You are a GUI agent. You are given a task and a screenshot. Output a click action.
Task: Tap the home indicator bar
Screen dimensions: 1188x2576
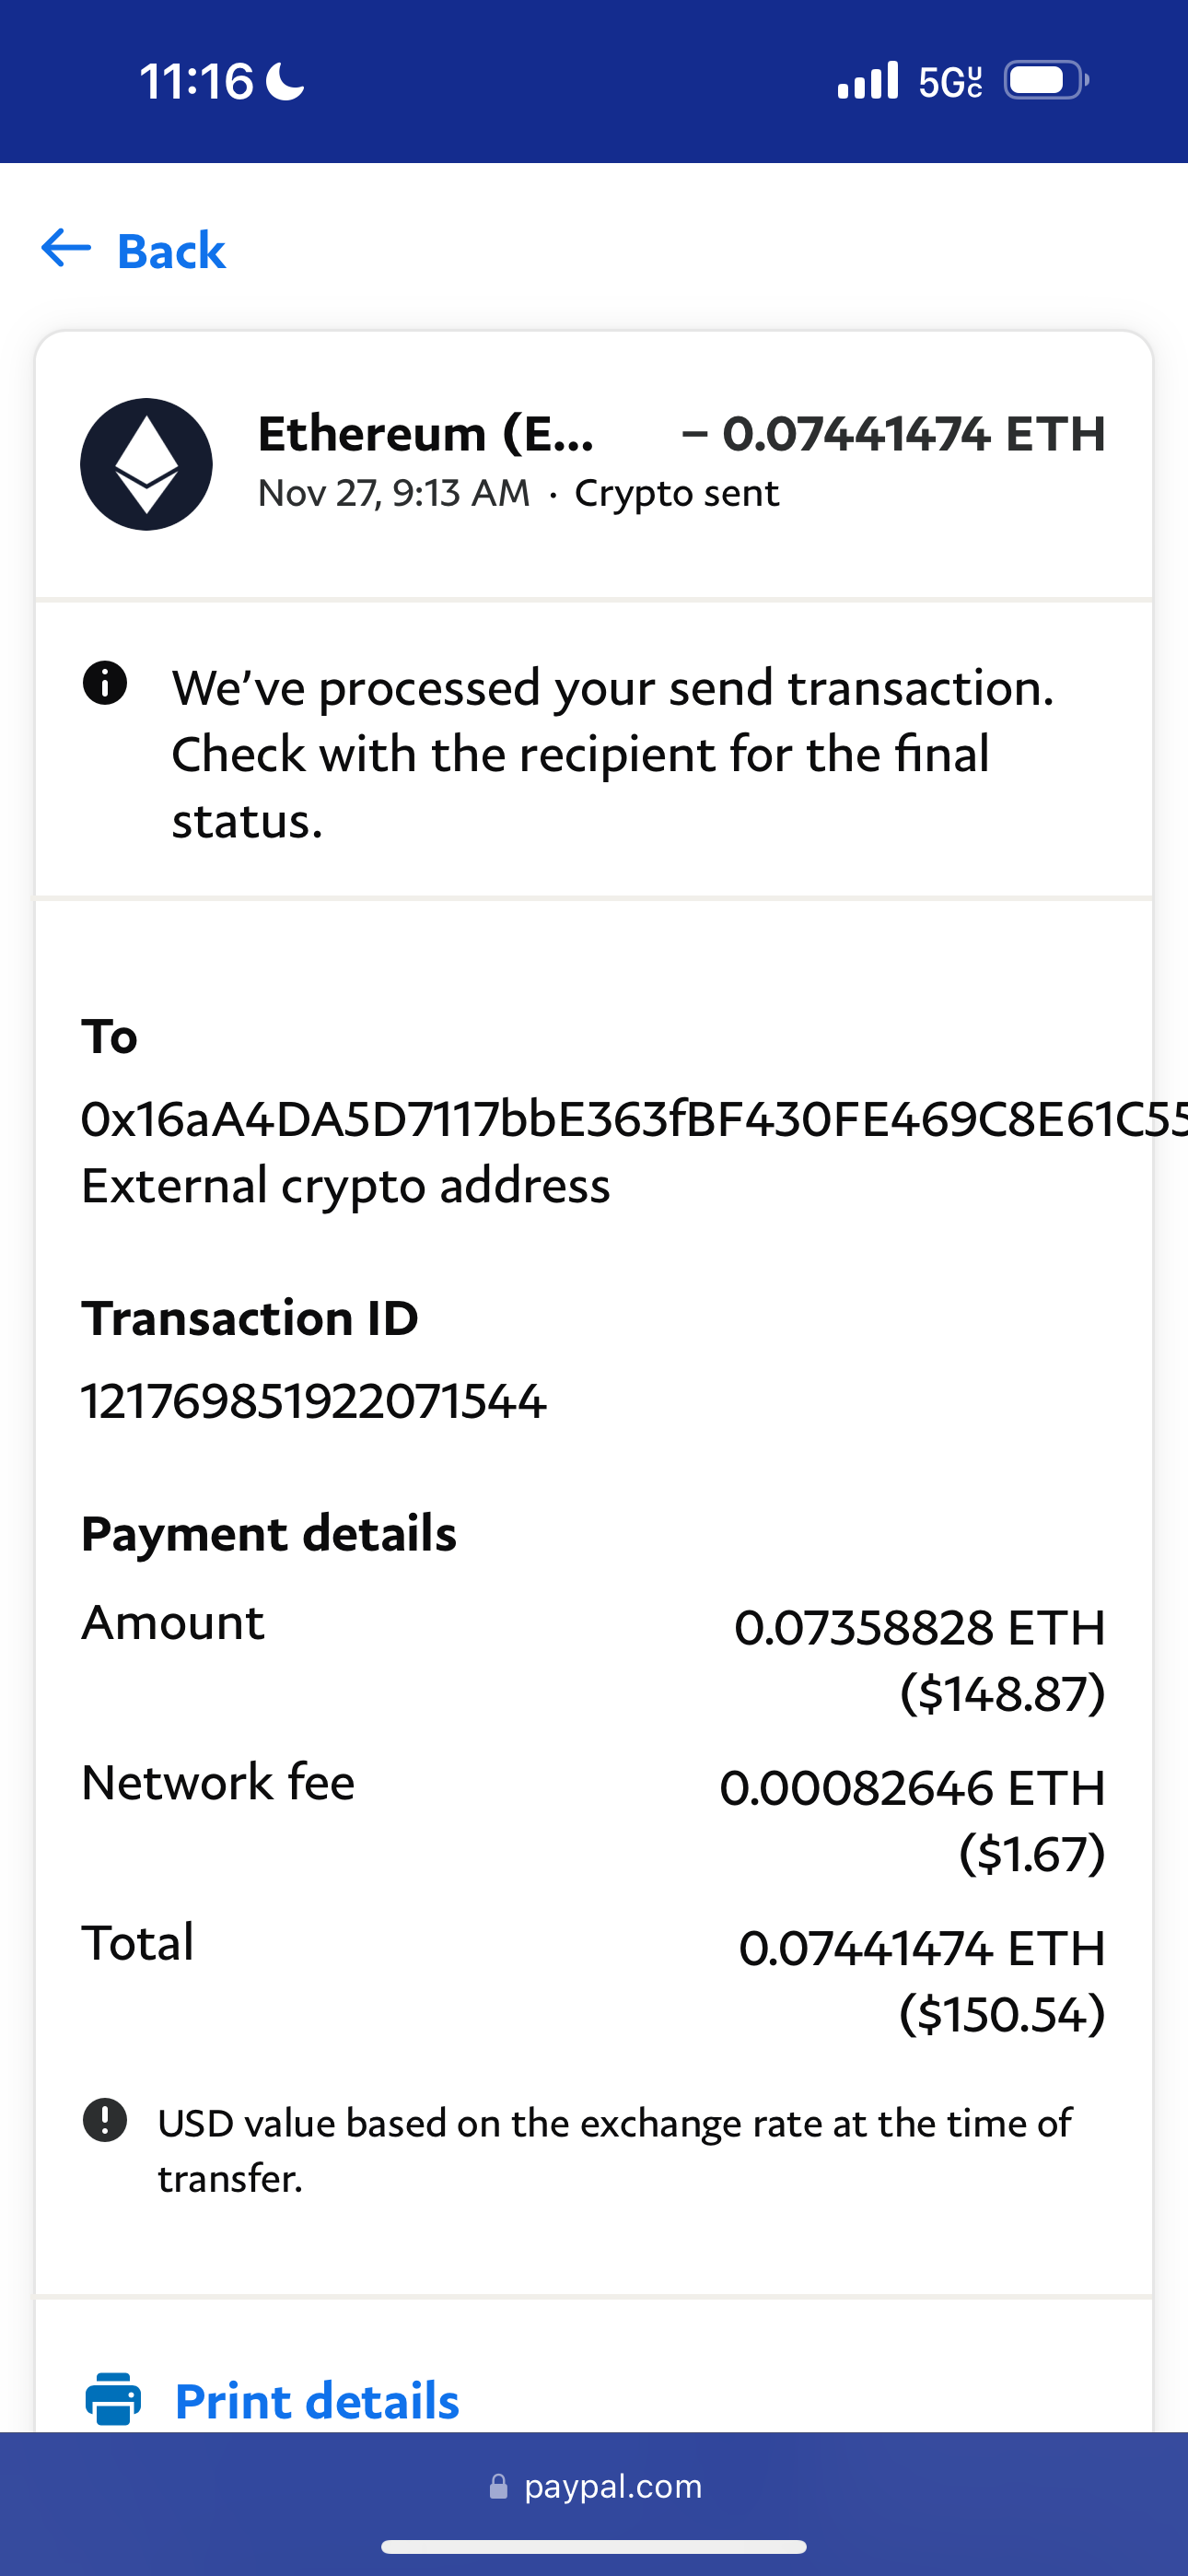point(594,2546)
